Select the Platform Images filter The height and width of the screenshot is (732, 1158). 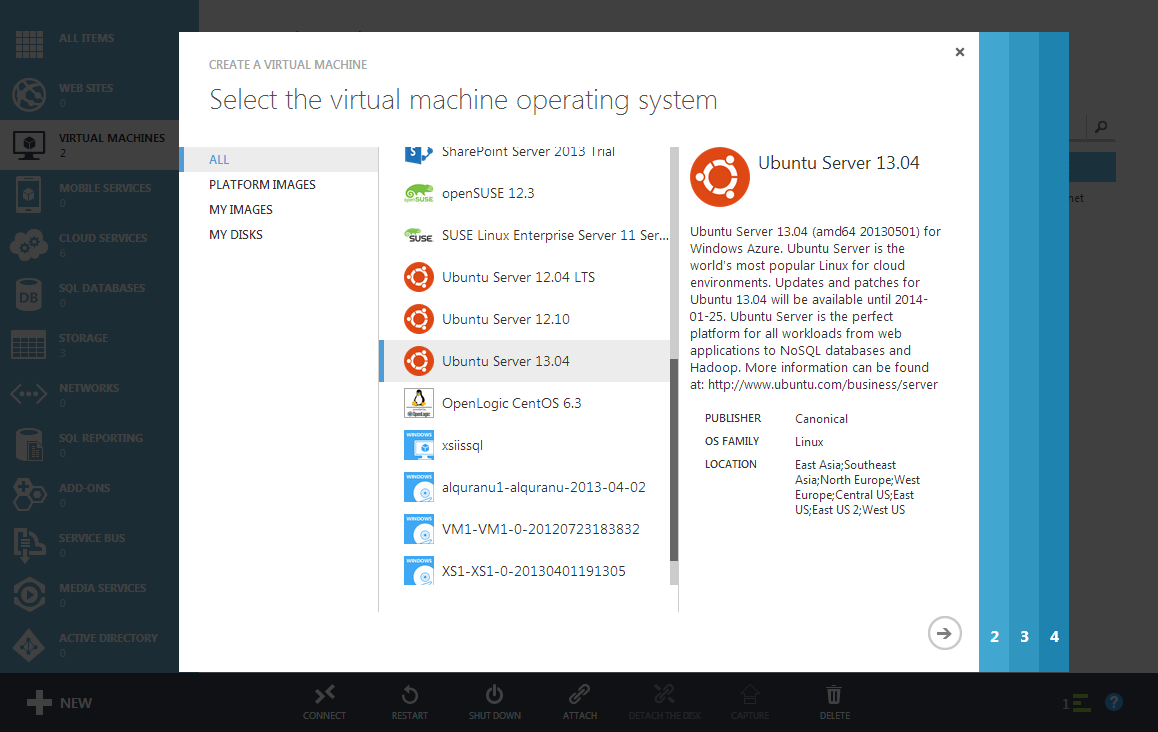262,185
